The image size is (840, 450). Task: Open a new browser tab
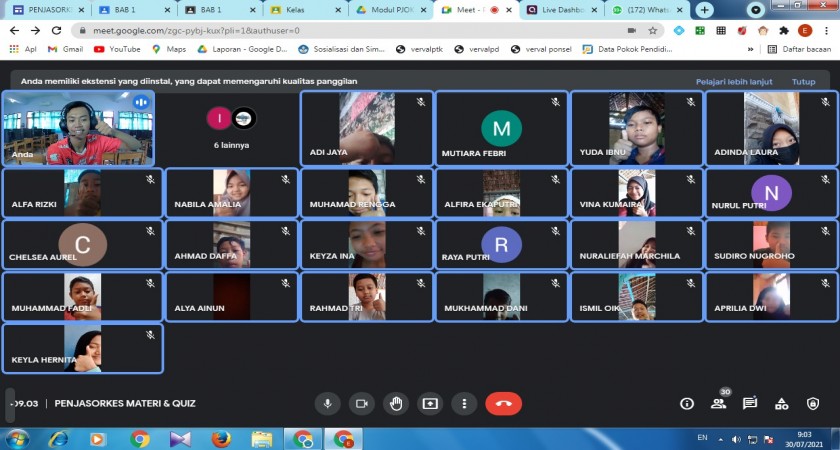(x=704, y=10)
